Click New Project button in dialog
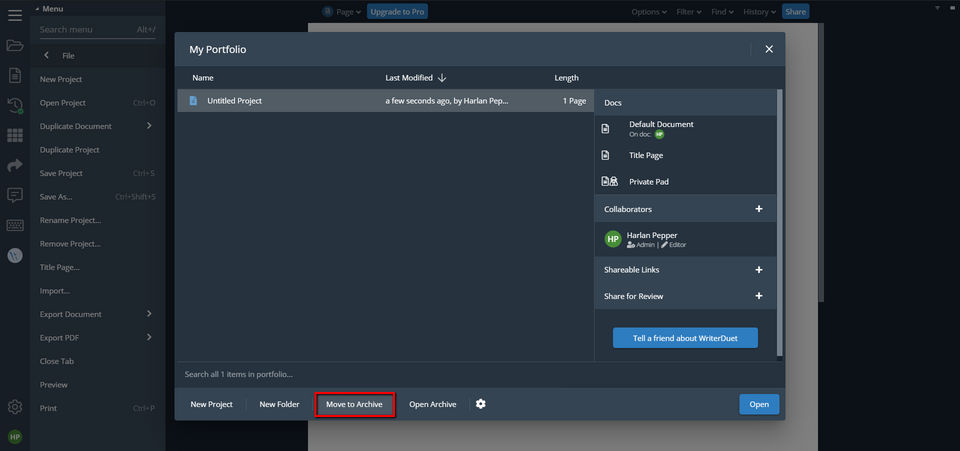This screenshot has height=451, width=960. (x=211, y=404)
